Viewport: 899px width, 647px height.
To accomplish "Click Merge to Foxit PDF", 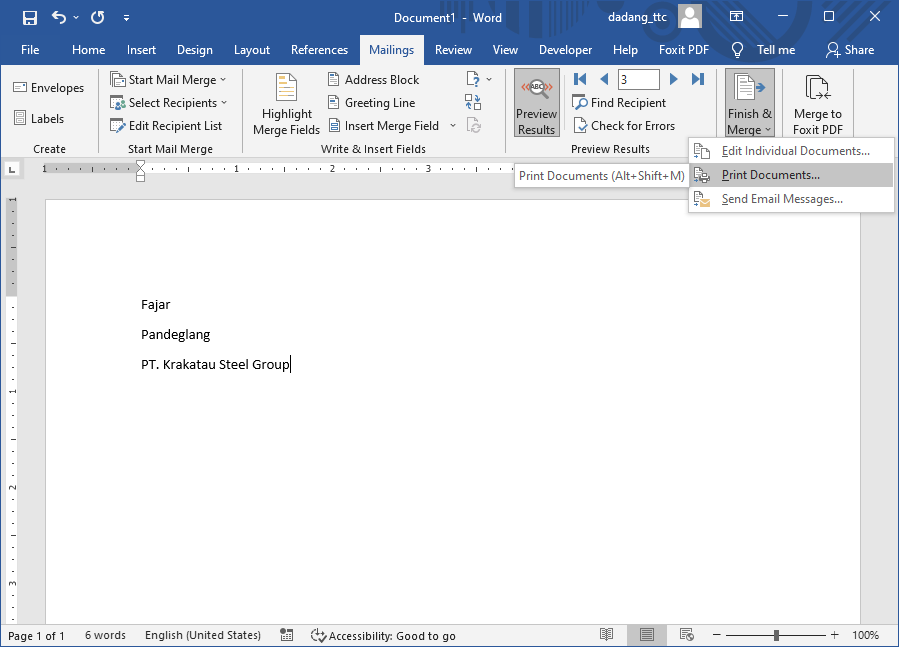I will pos(817,101).
